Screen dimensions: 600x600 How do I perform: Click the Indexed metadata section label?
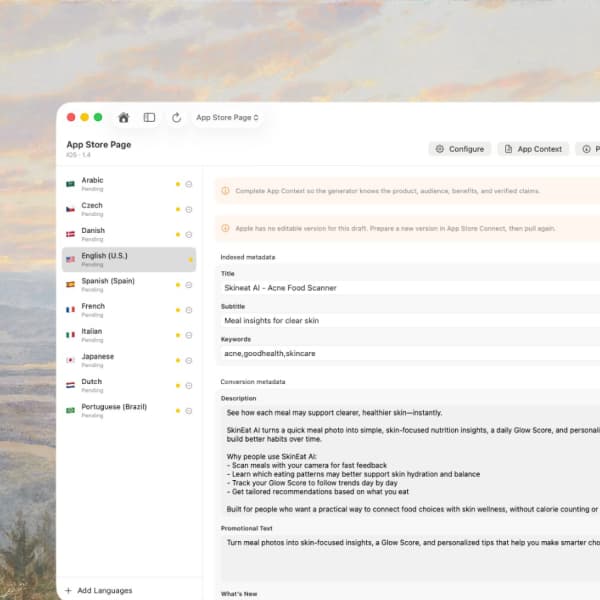248,257
